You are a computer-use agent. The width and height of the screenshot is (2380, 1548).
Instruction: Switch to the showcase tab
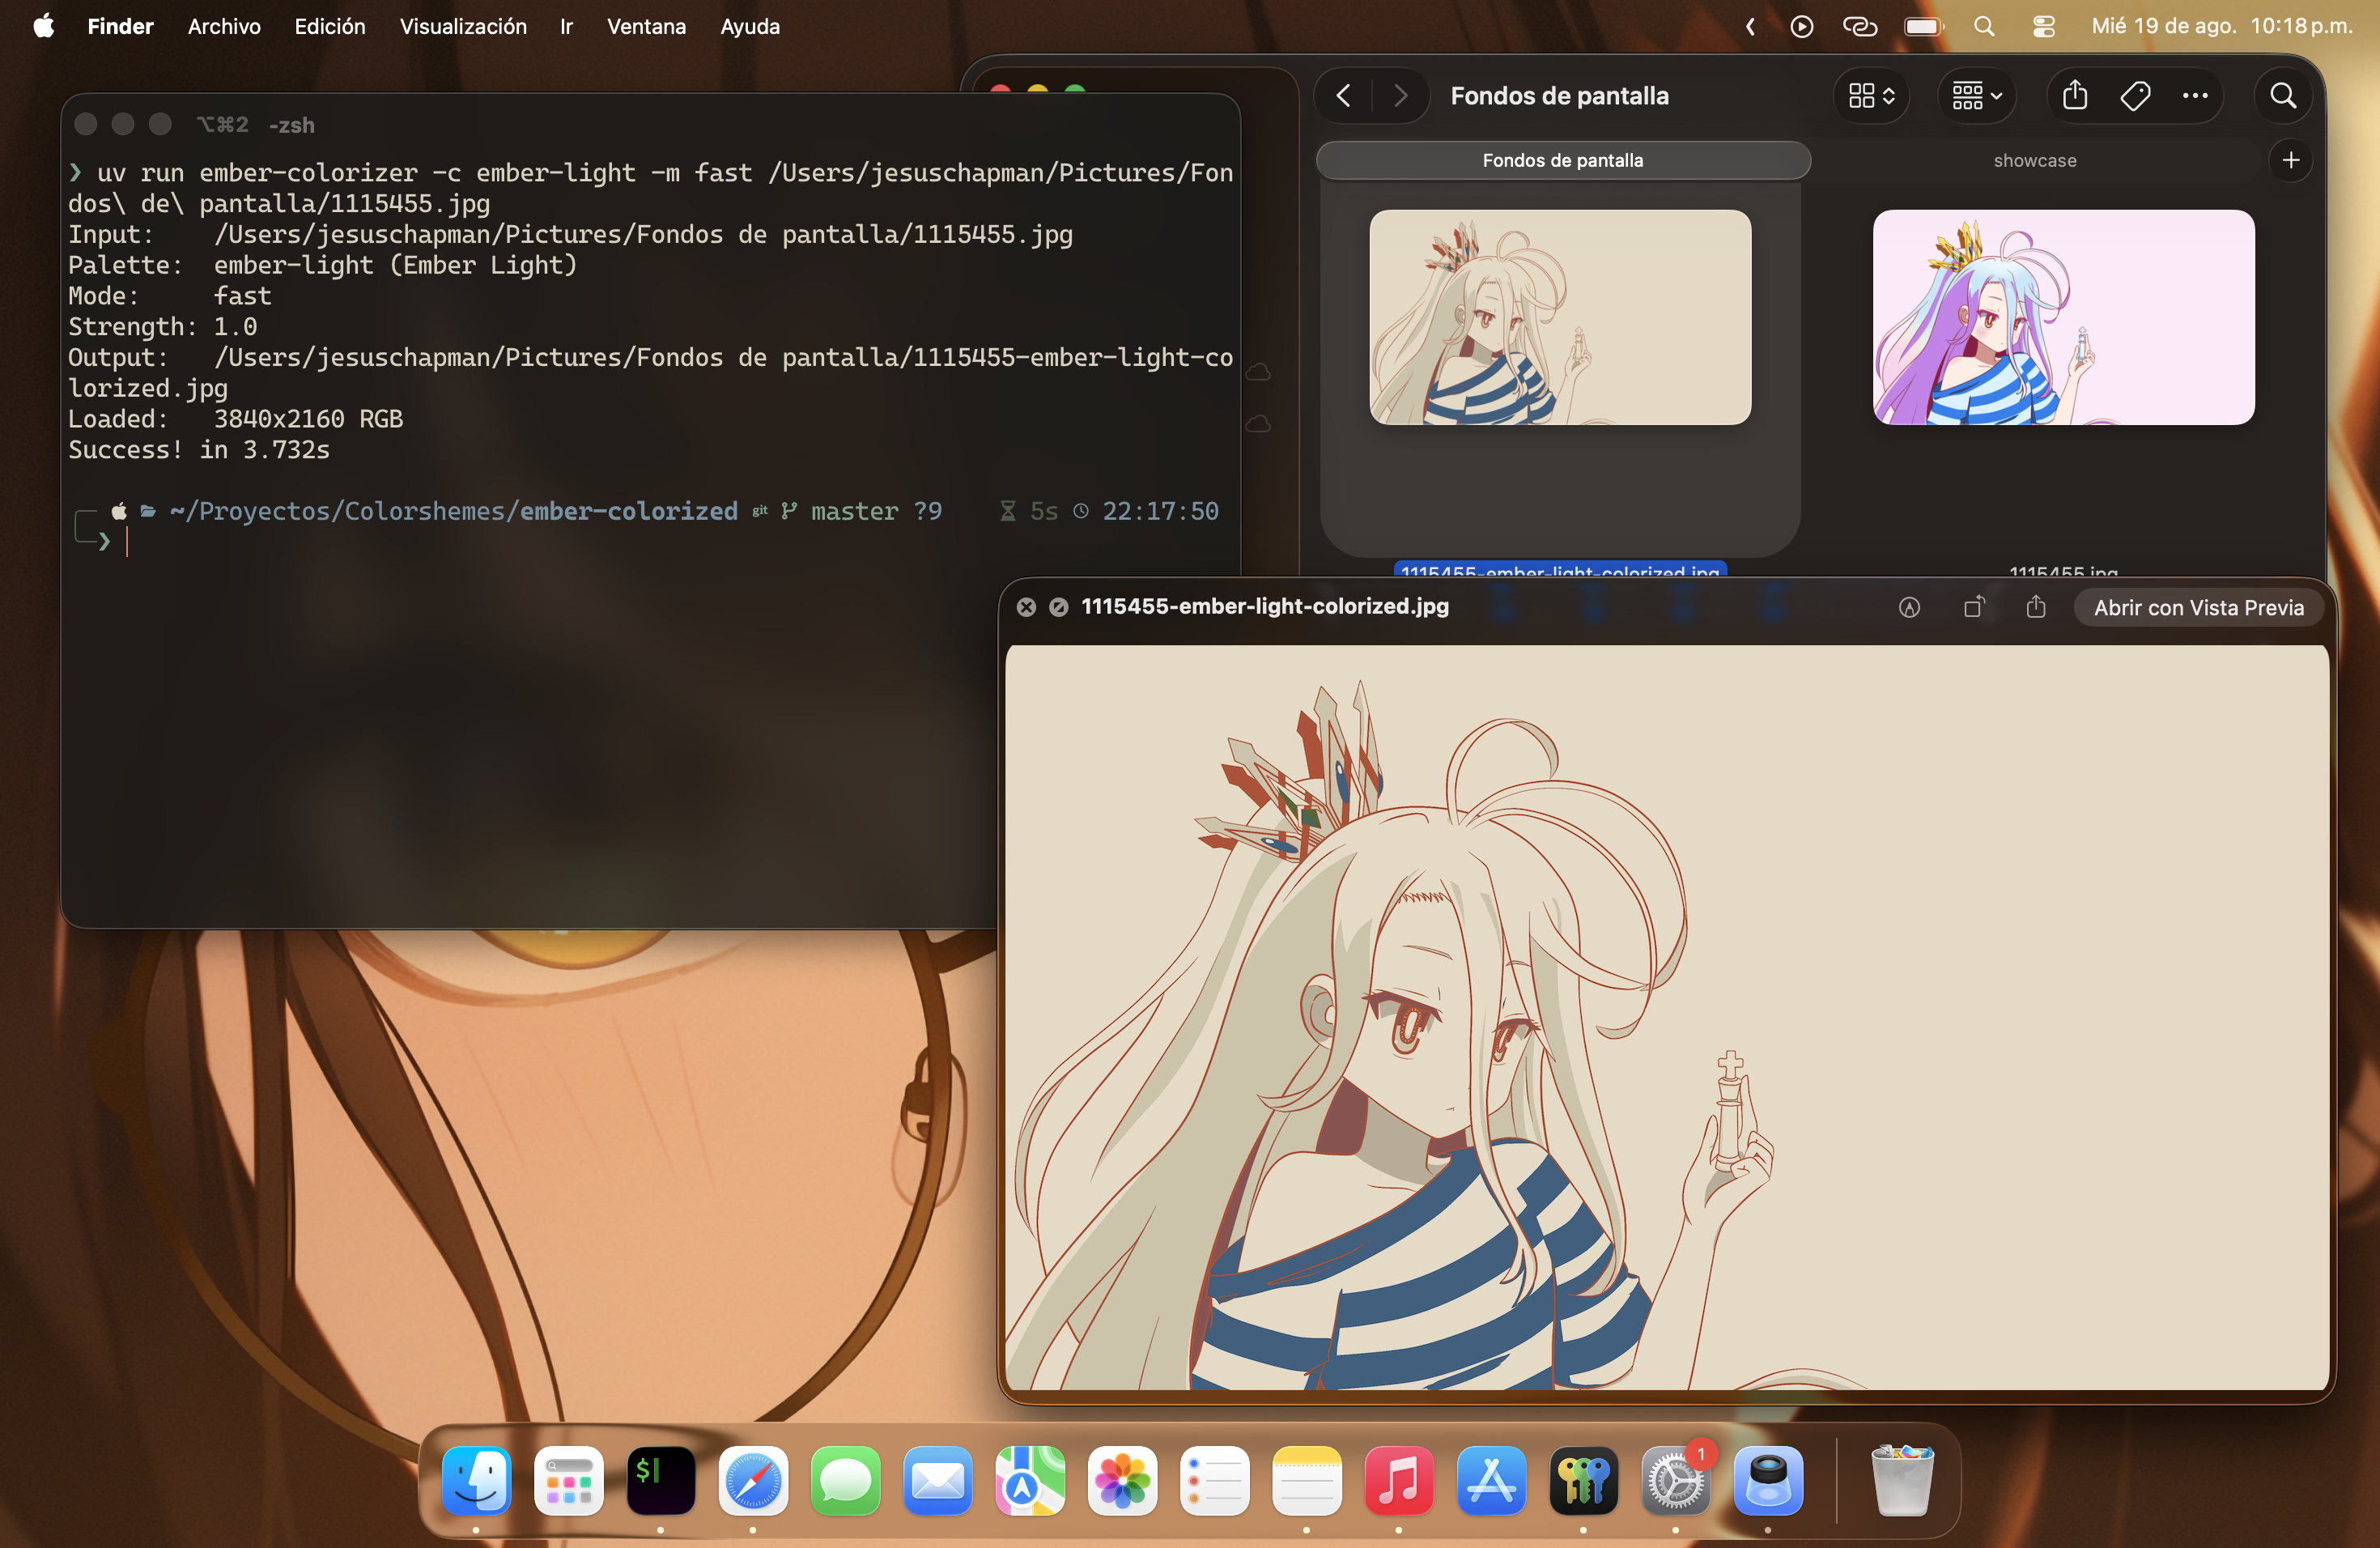pyautogui.click(x=2035, y=160)
